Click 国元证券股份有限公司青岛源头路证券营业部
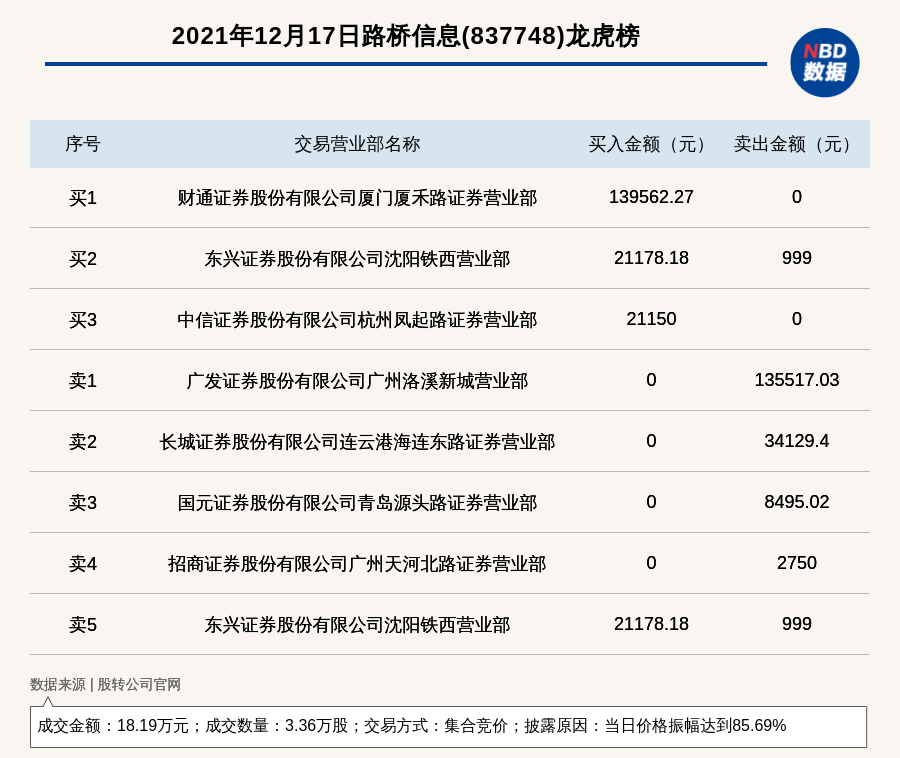 pyautogui.click(x=357, y=503)
